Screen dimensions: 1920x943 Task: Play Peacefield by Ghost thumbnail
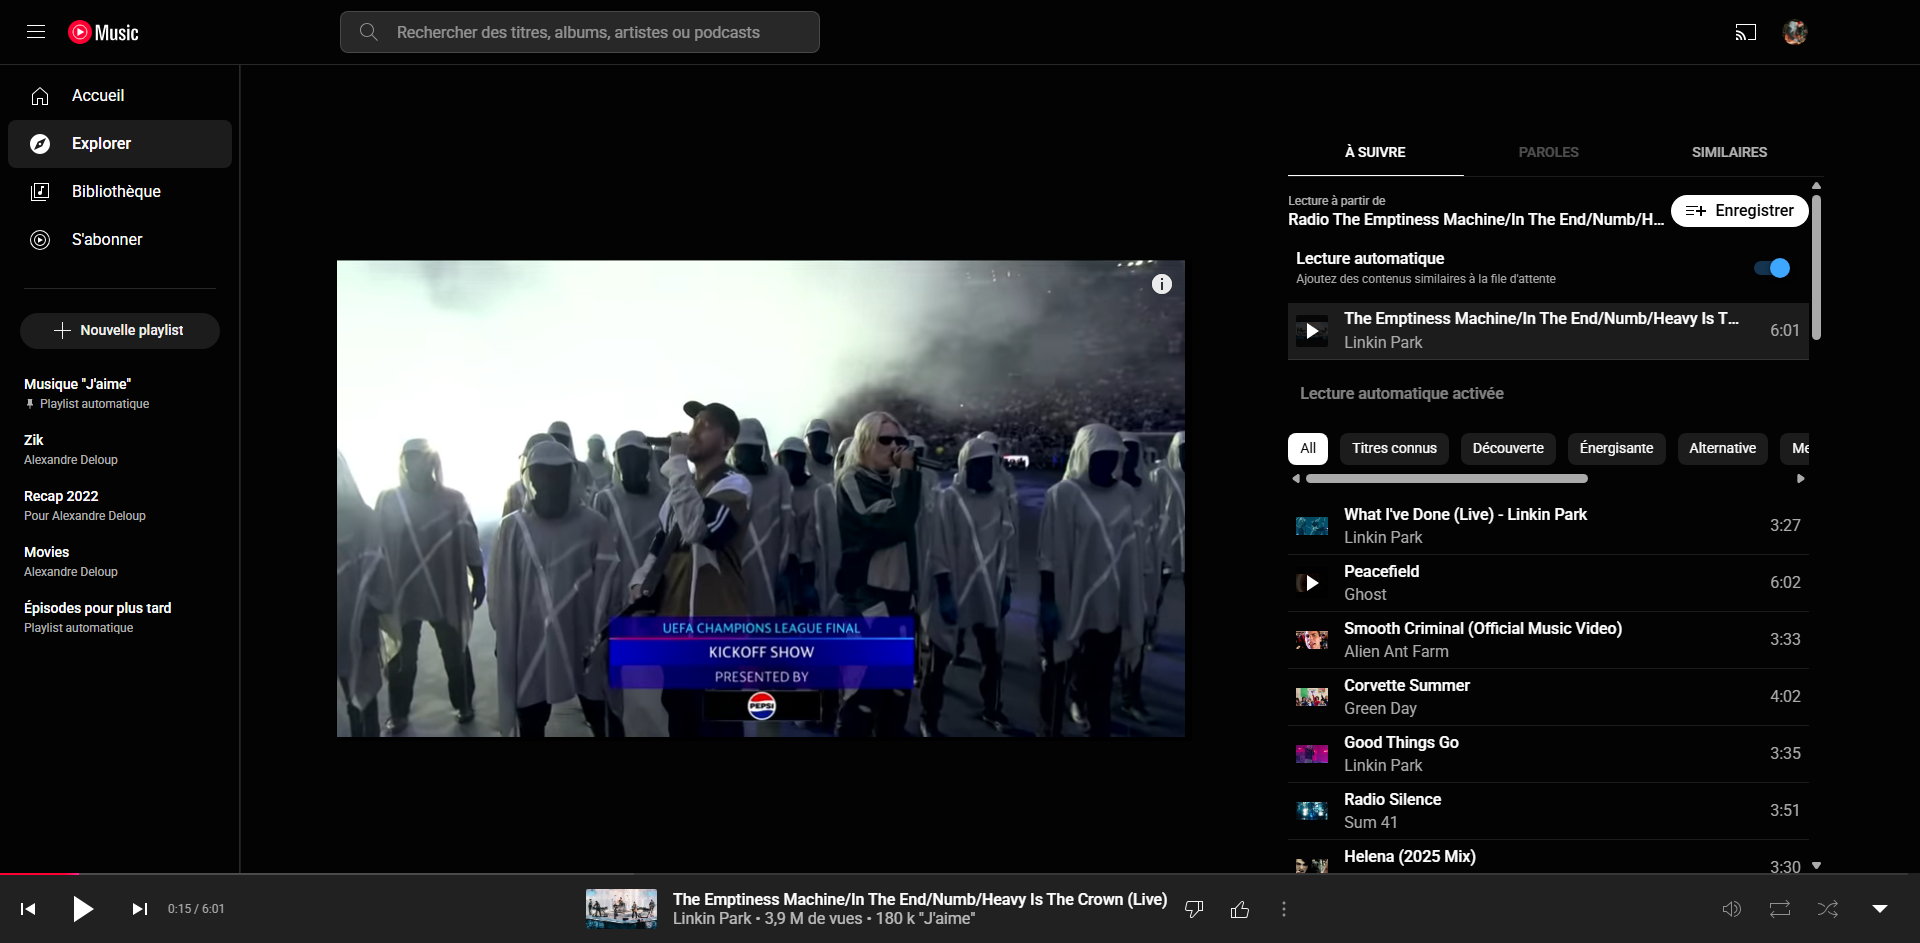click(1312, 583)
